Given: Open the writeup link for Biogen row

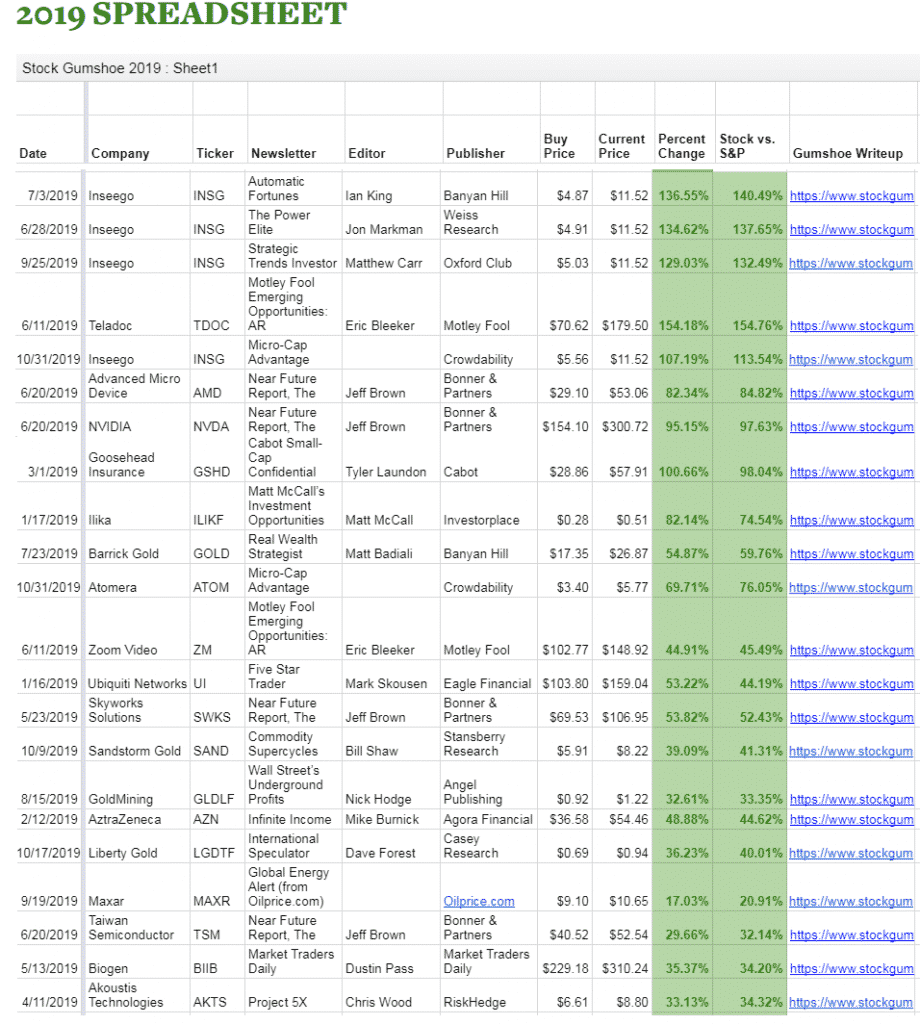Looking at the screenshot, I should (851, 968).
